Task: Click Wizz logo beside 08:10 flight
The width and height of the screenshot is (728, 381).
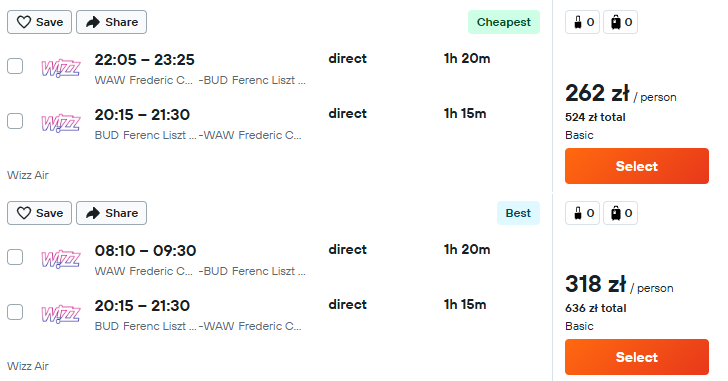Action: 61,259
